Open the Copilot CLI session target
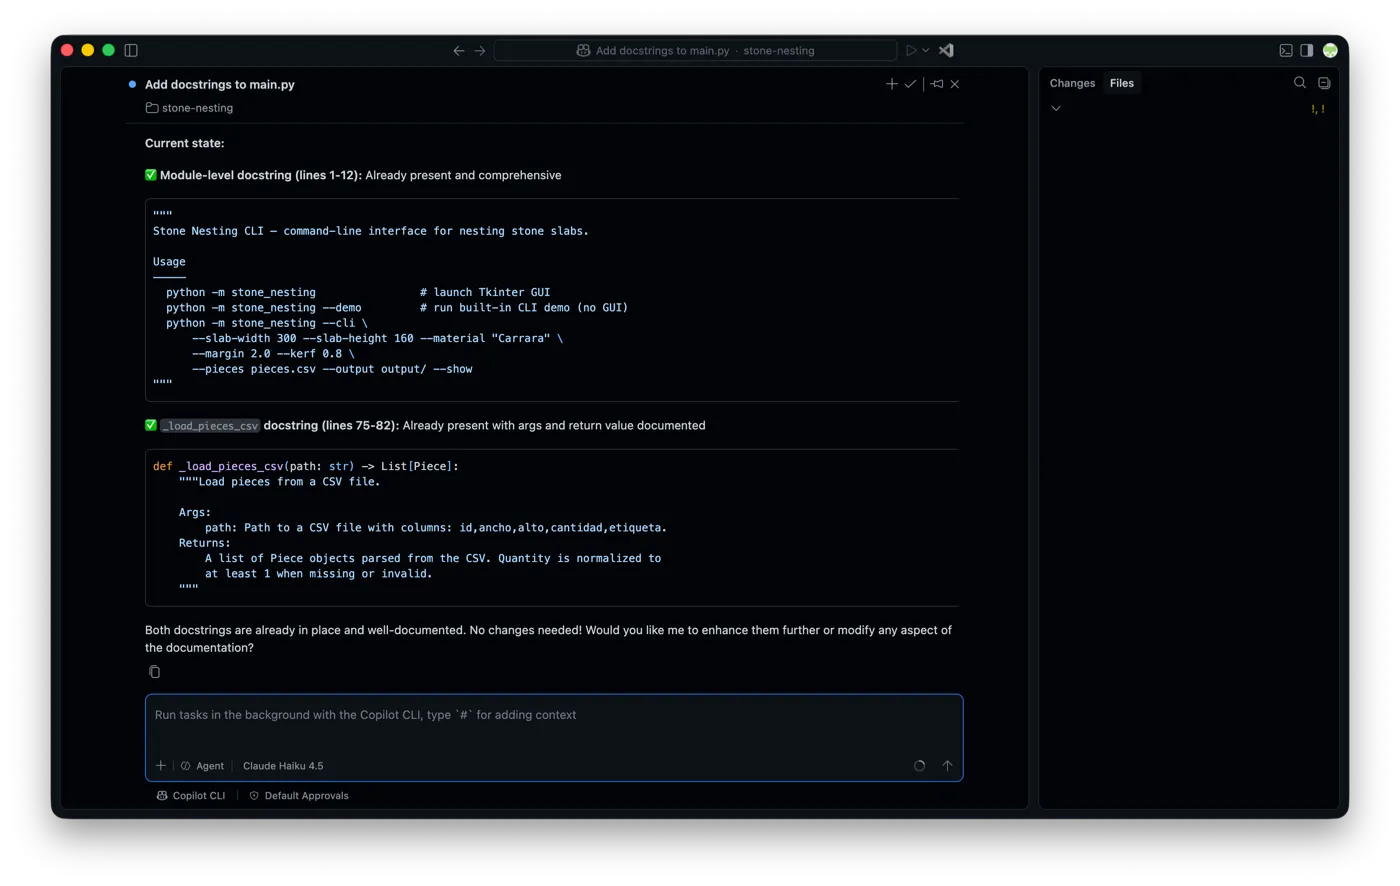 point(190,796)
